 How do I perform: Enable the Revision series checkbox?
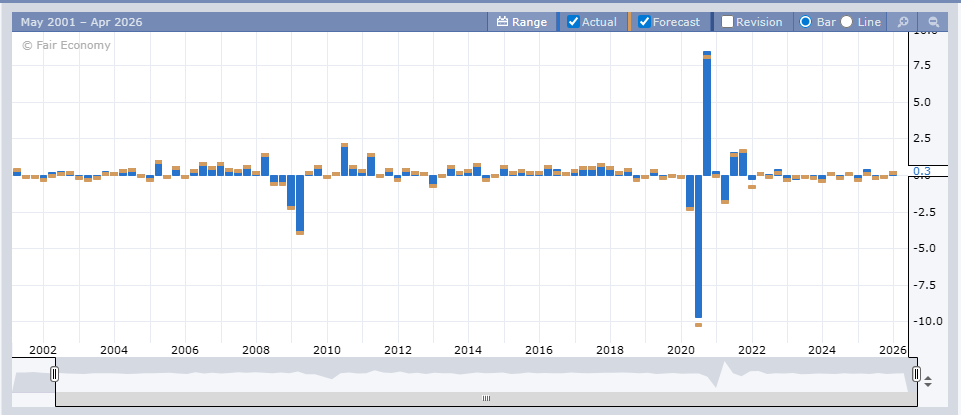728,21
